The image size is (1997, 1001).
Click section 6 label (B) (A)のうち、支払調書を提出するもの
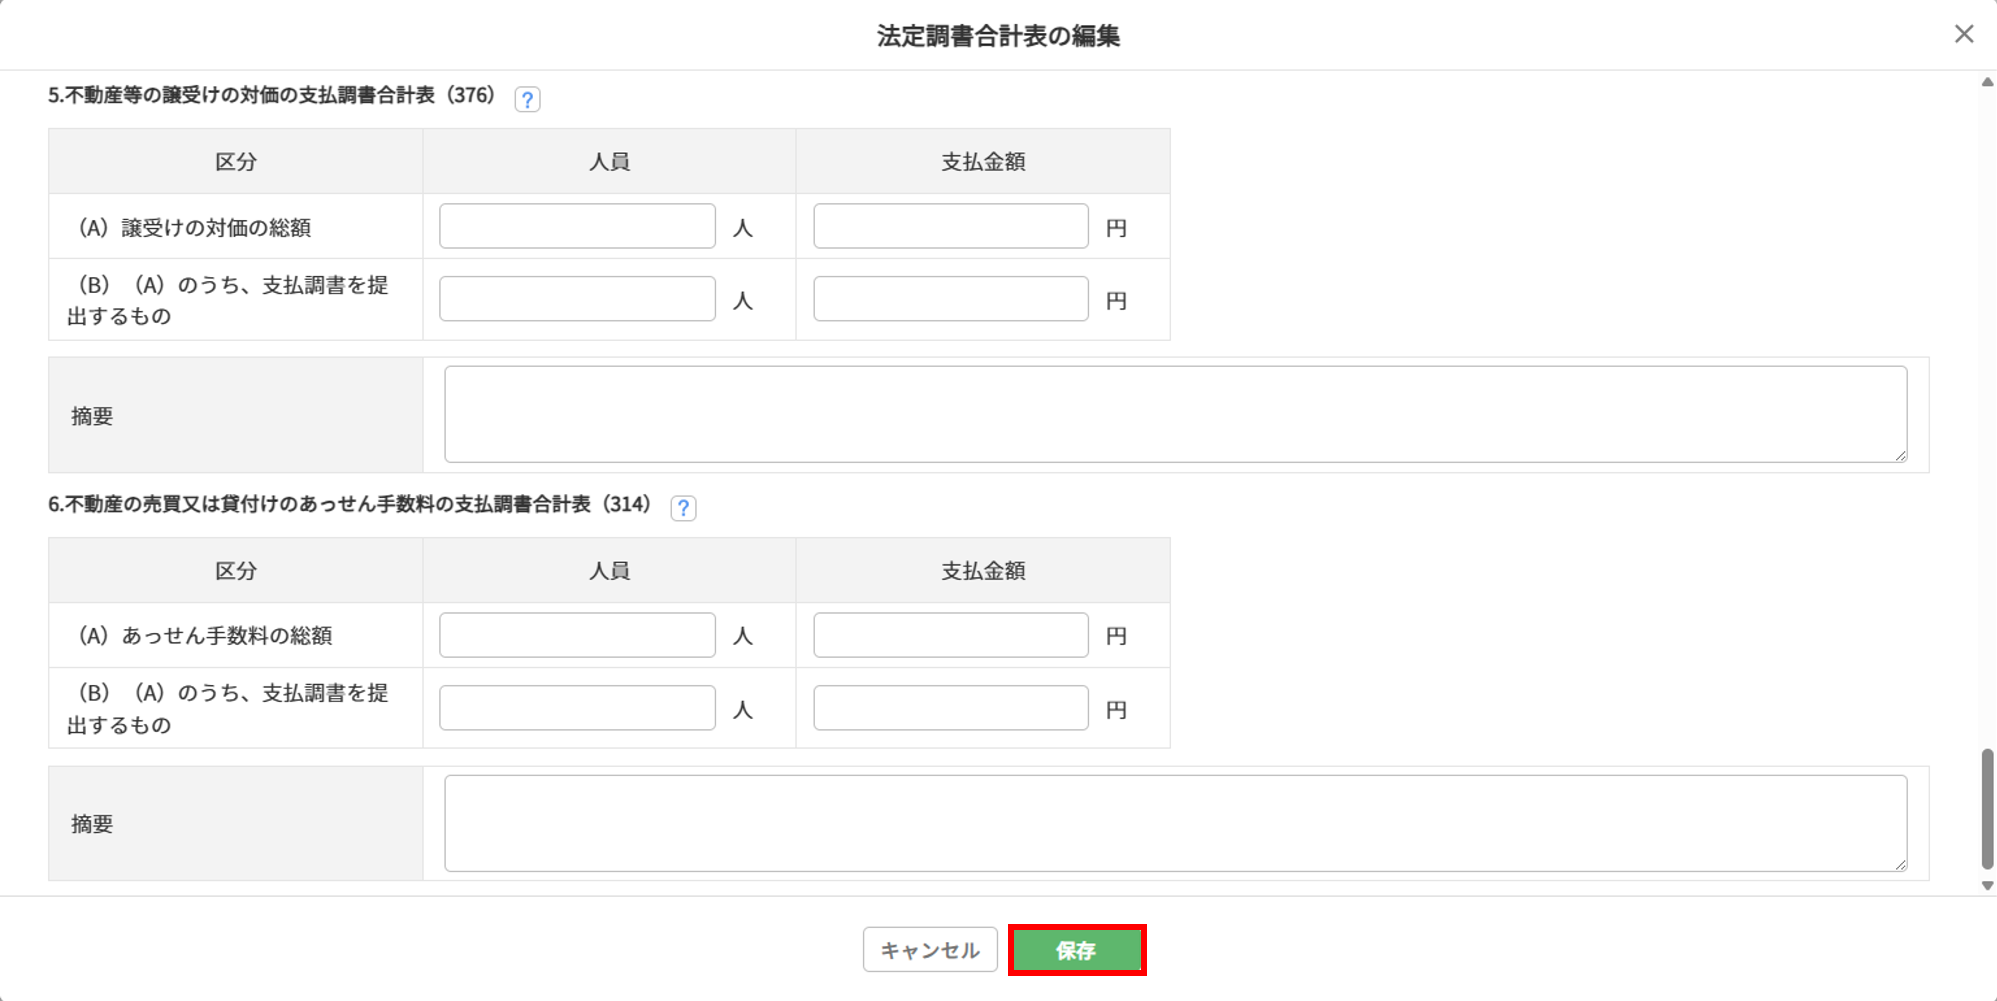point(228,709)
